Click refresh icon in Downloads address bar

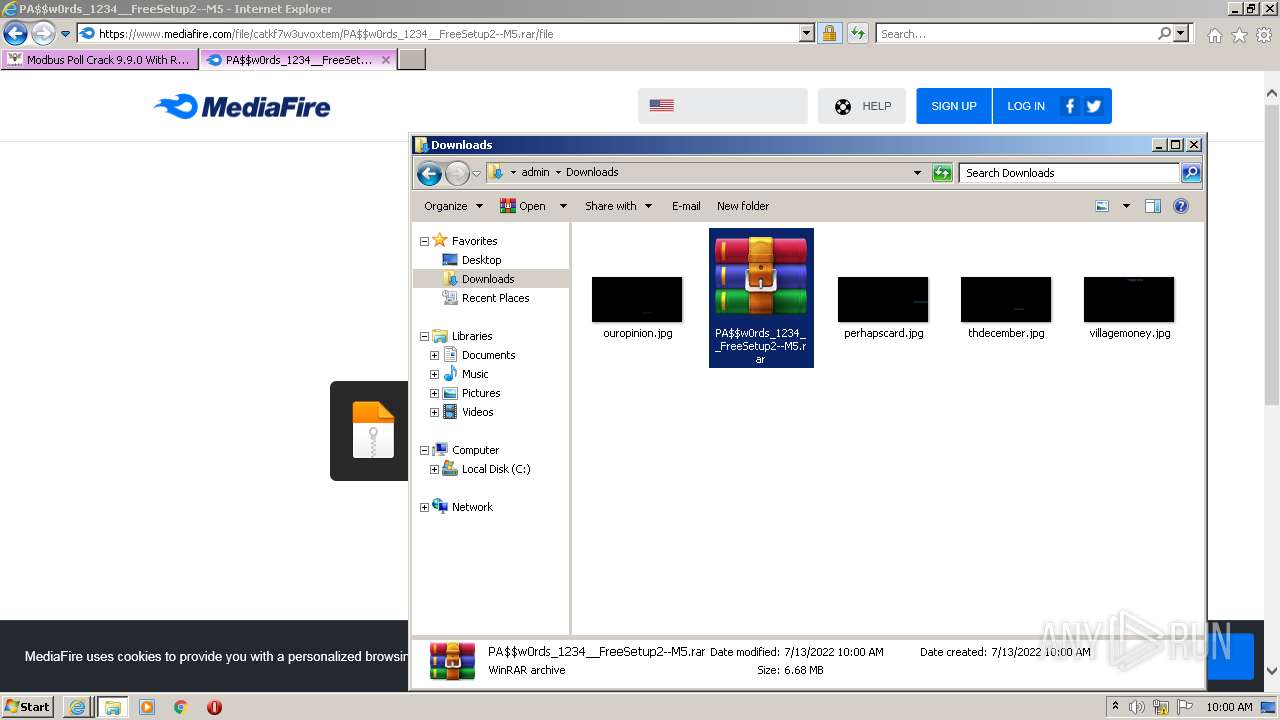coord(942,173)
